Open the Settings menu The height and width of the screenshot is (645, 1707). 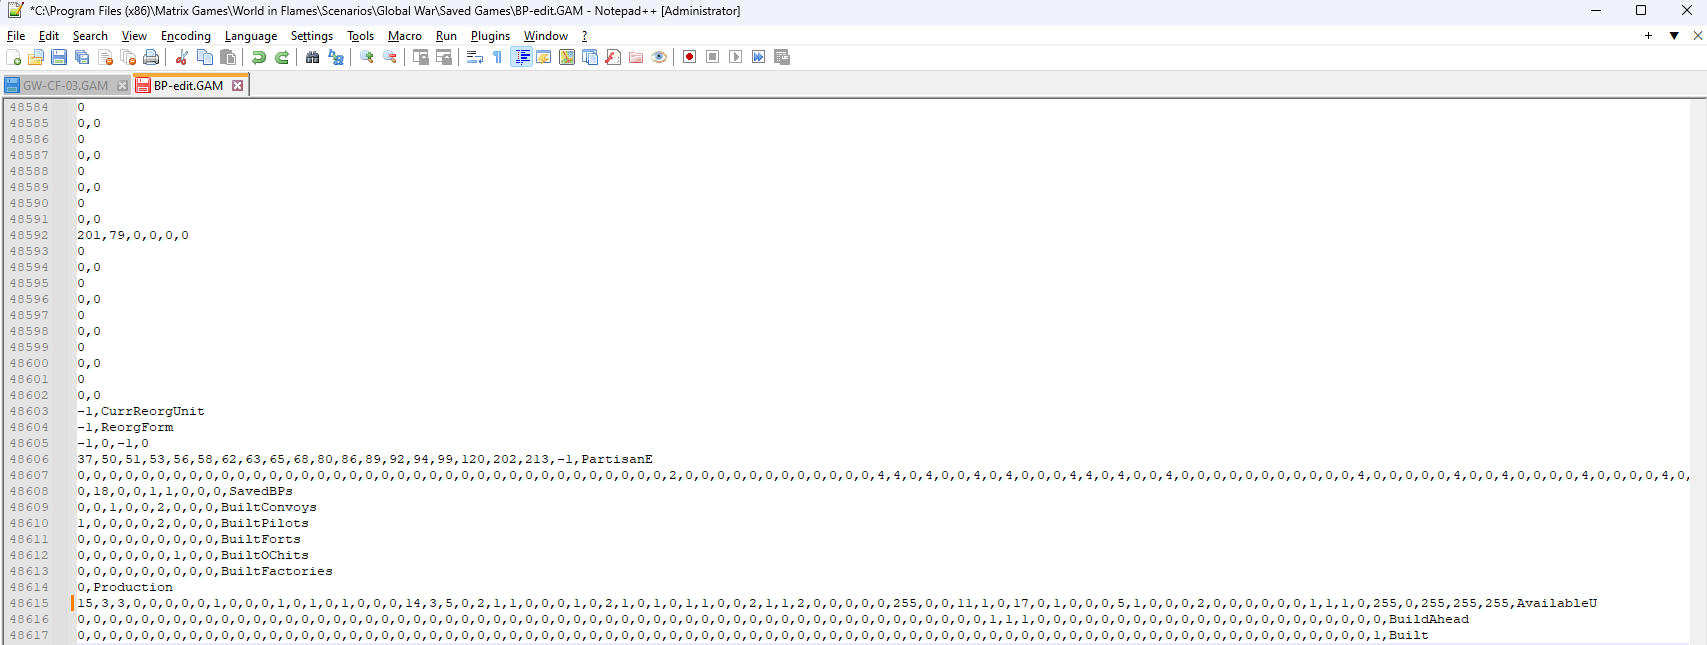point(312,36)
